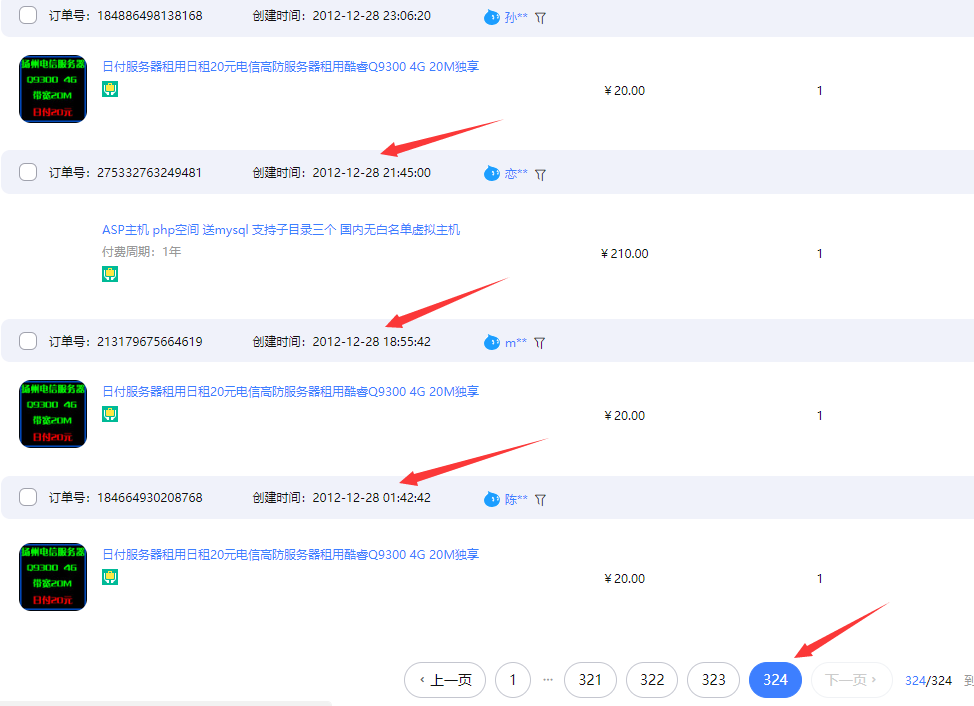
Task: Filter orders using funnel icon beside 恋**
Action: [540, 173]
